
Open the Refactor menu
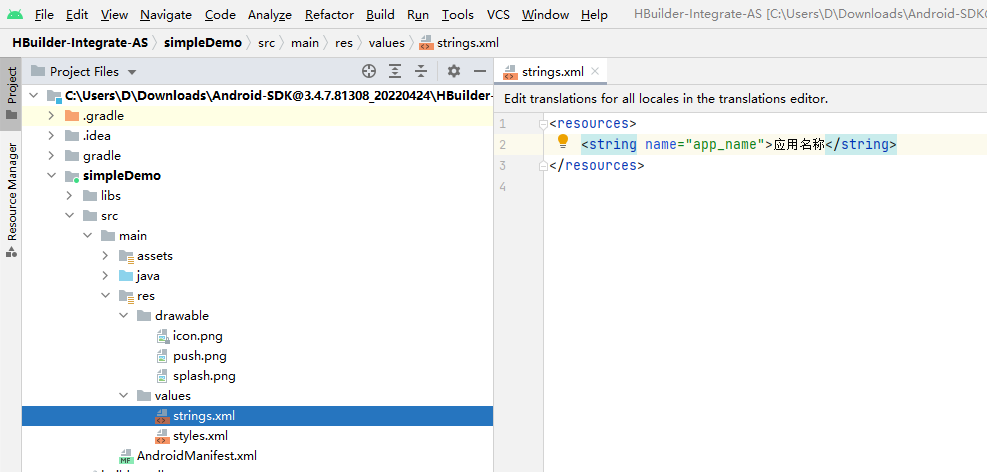[329, 15]
